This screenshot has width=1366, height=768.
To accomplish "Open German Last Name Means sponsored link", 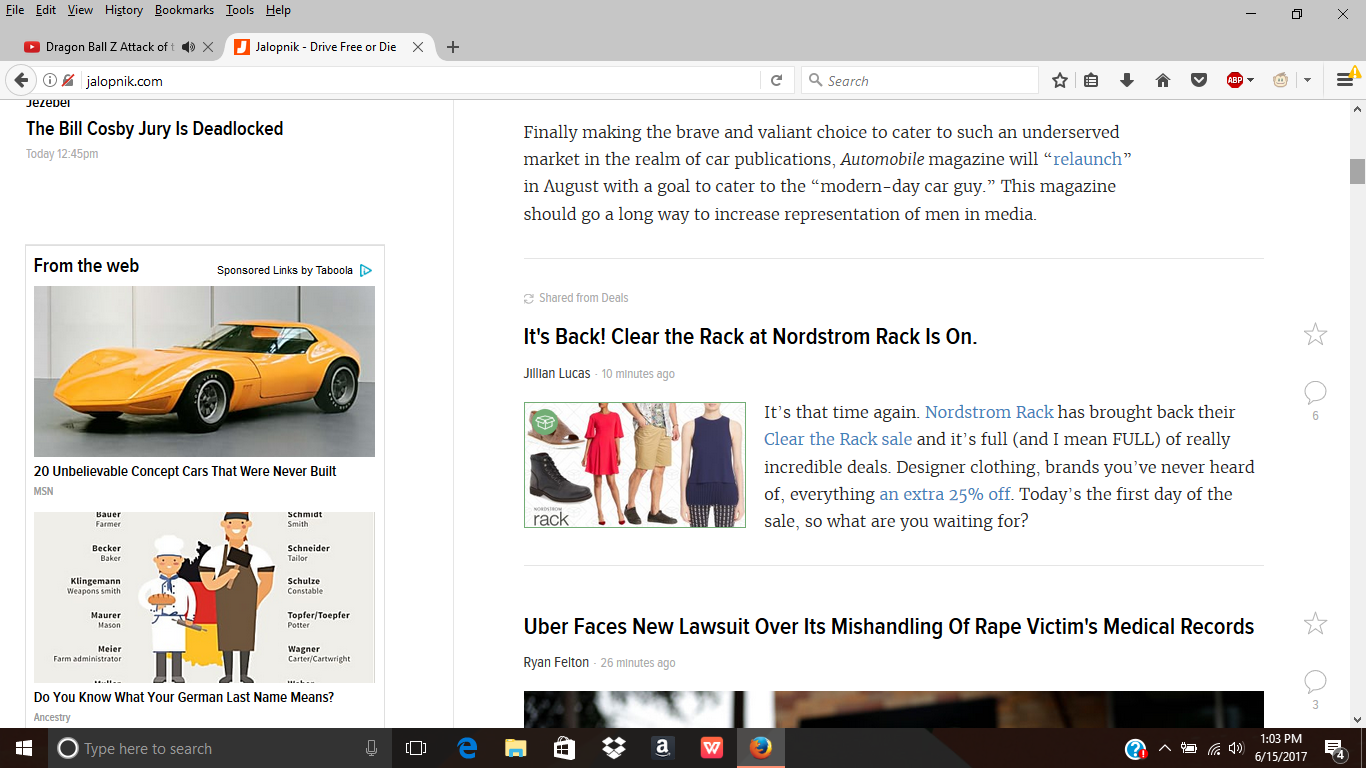I will [x=184, y=697].
